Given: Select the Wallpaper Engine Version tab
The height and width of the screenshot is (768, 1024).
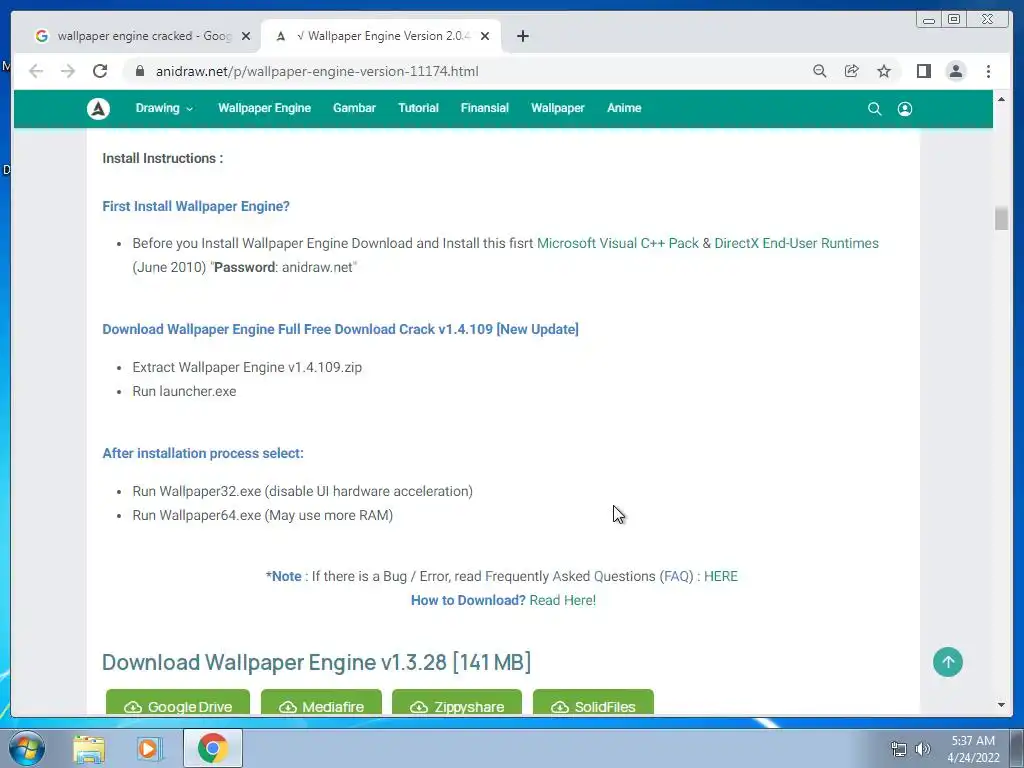Looking at the screenshot, I should tap(382, 36).
